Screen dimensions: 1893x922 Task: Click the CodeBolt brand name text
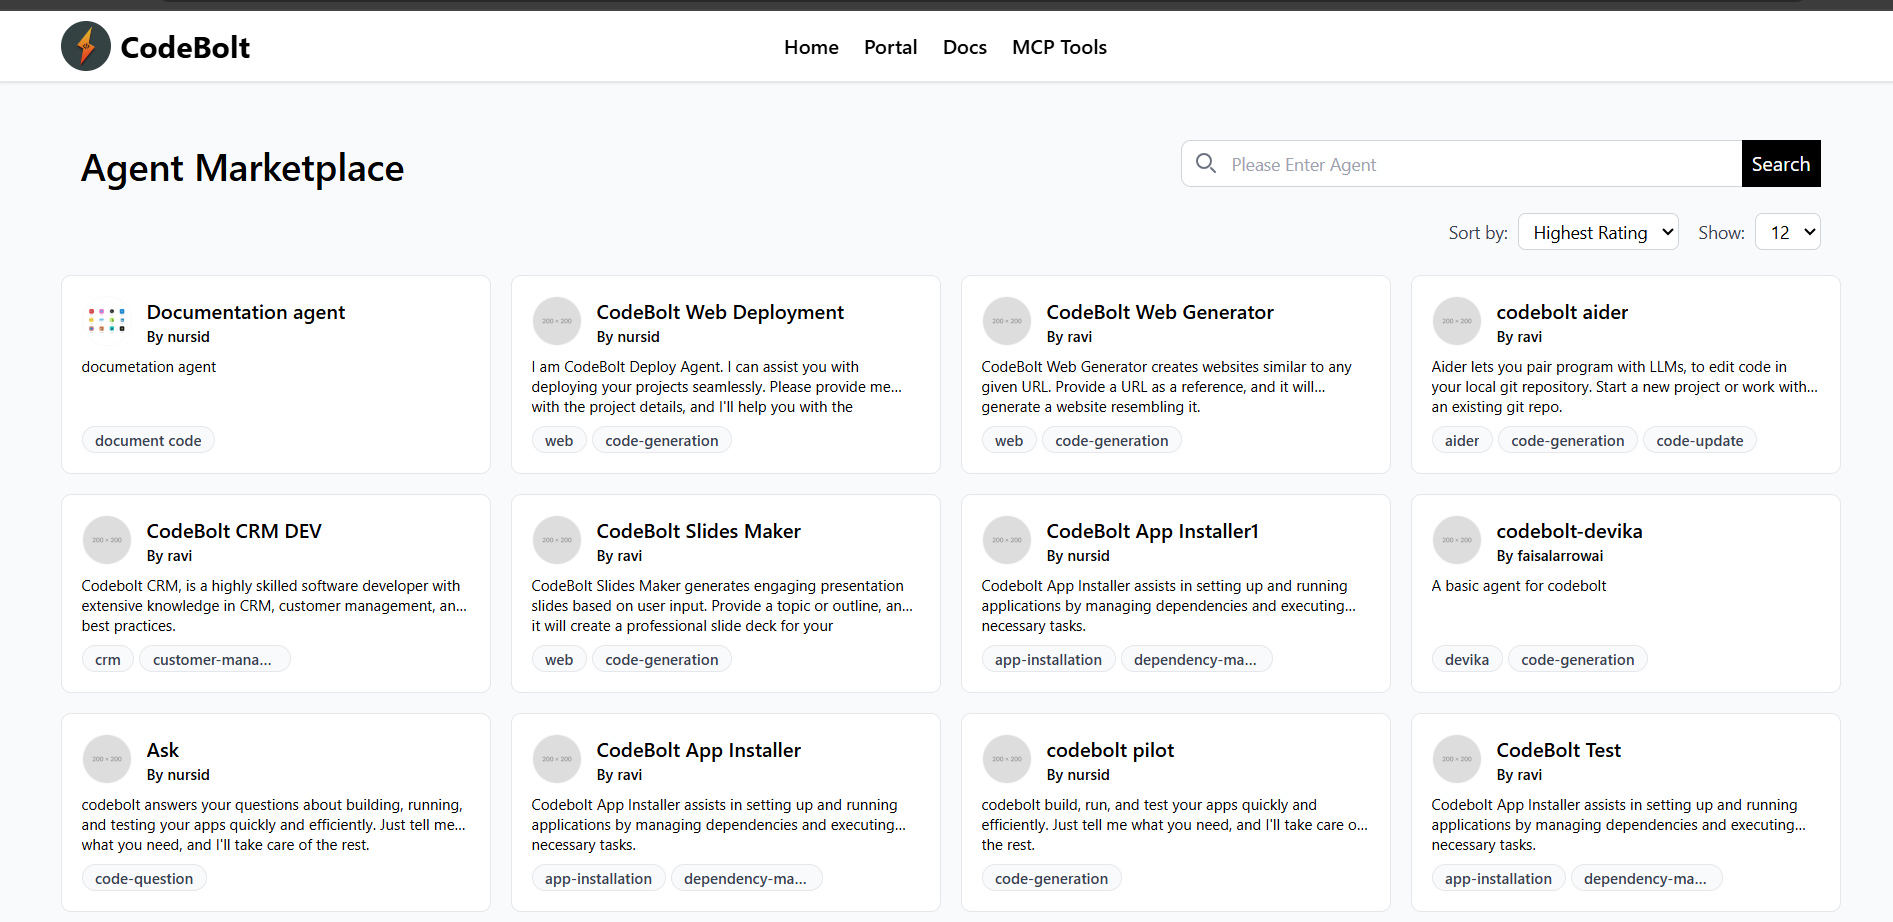point(185,47)
